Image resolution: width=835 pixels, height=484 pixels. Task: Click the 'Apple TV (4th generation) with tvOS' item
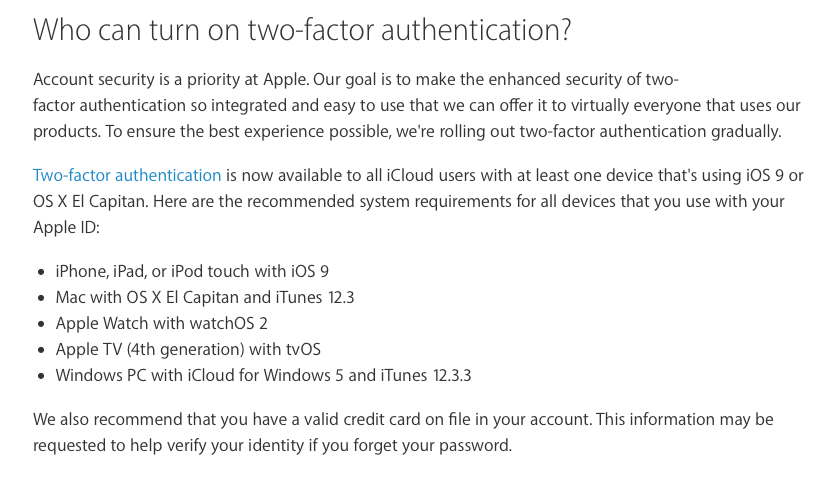coord(188,349)
